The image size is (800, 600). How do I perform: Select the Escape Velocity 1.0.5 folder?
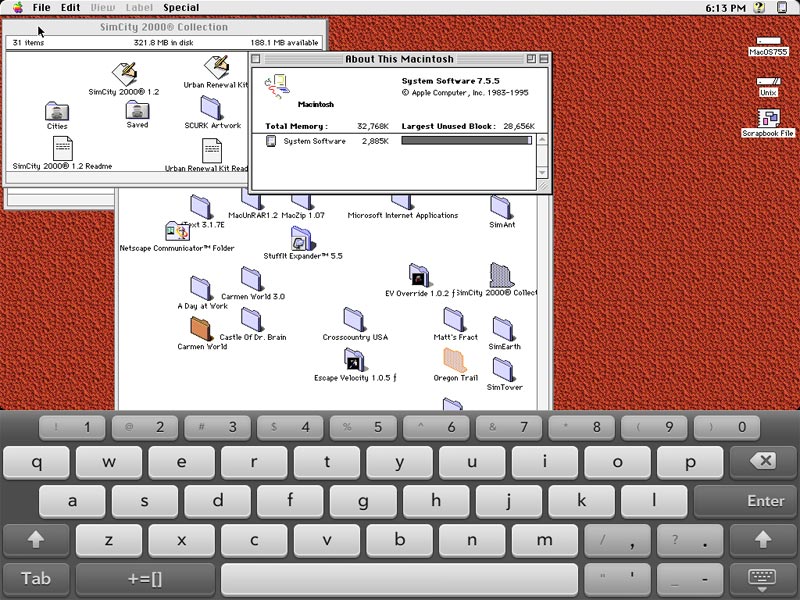pyautogui.click(x=354, y=359)
